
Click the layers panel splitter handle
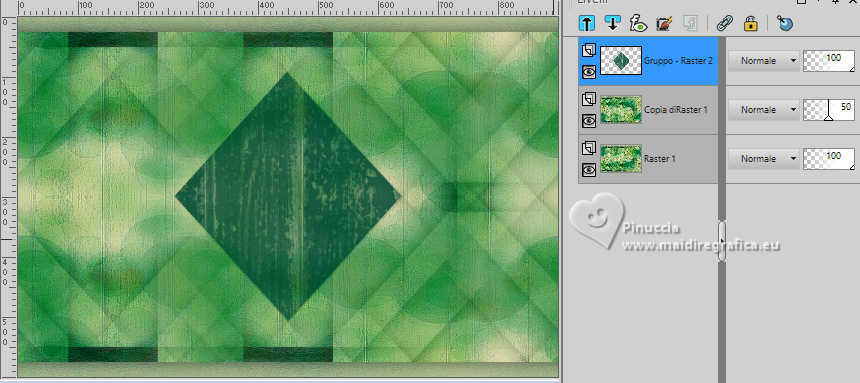pyautogui.click(x=722, y=241)
